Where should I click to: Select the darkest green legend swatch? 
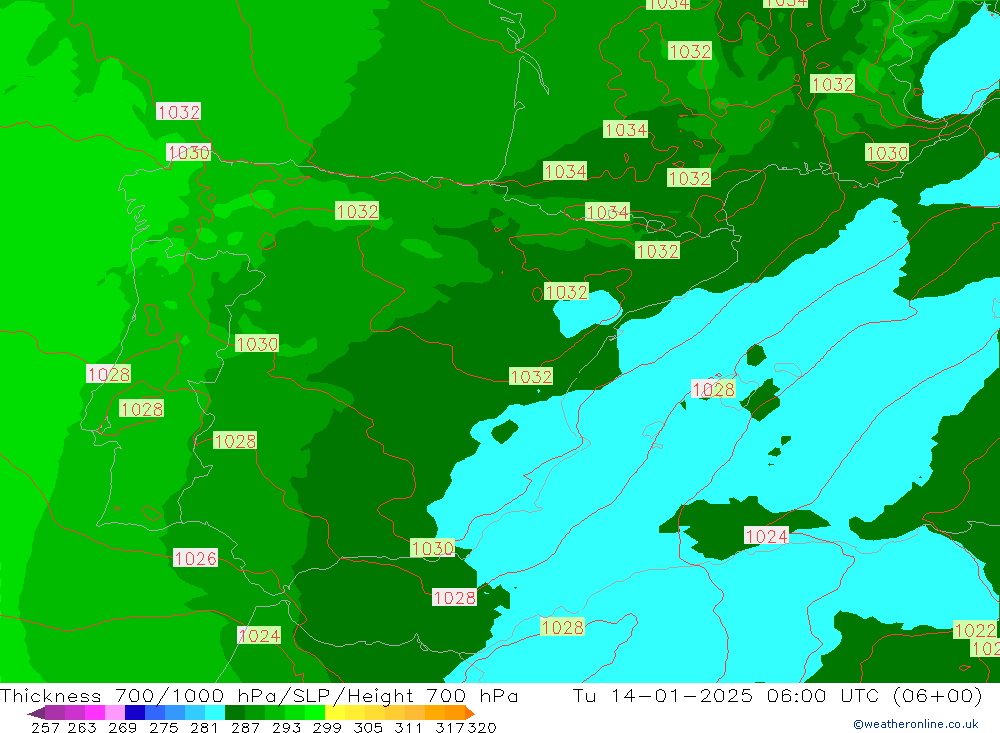coord(235,713)
